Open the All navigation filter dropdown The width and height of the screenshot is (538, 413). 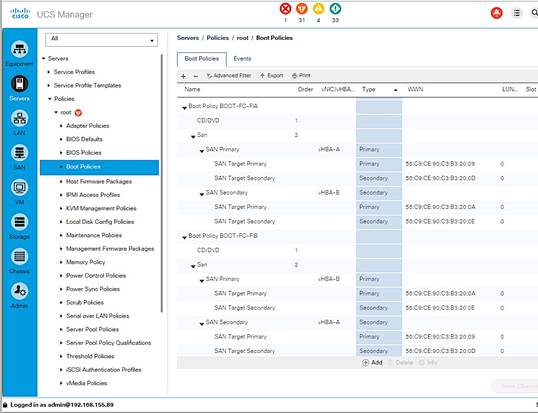coord(102,40)
